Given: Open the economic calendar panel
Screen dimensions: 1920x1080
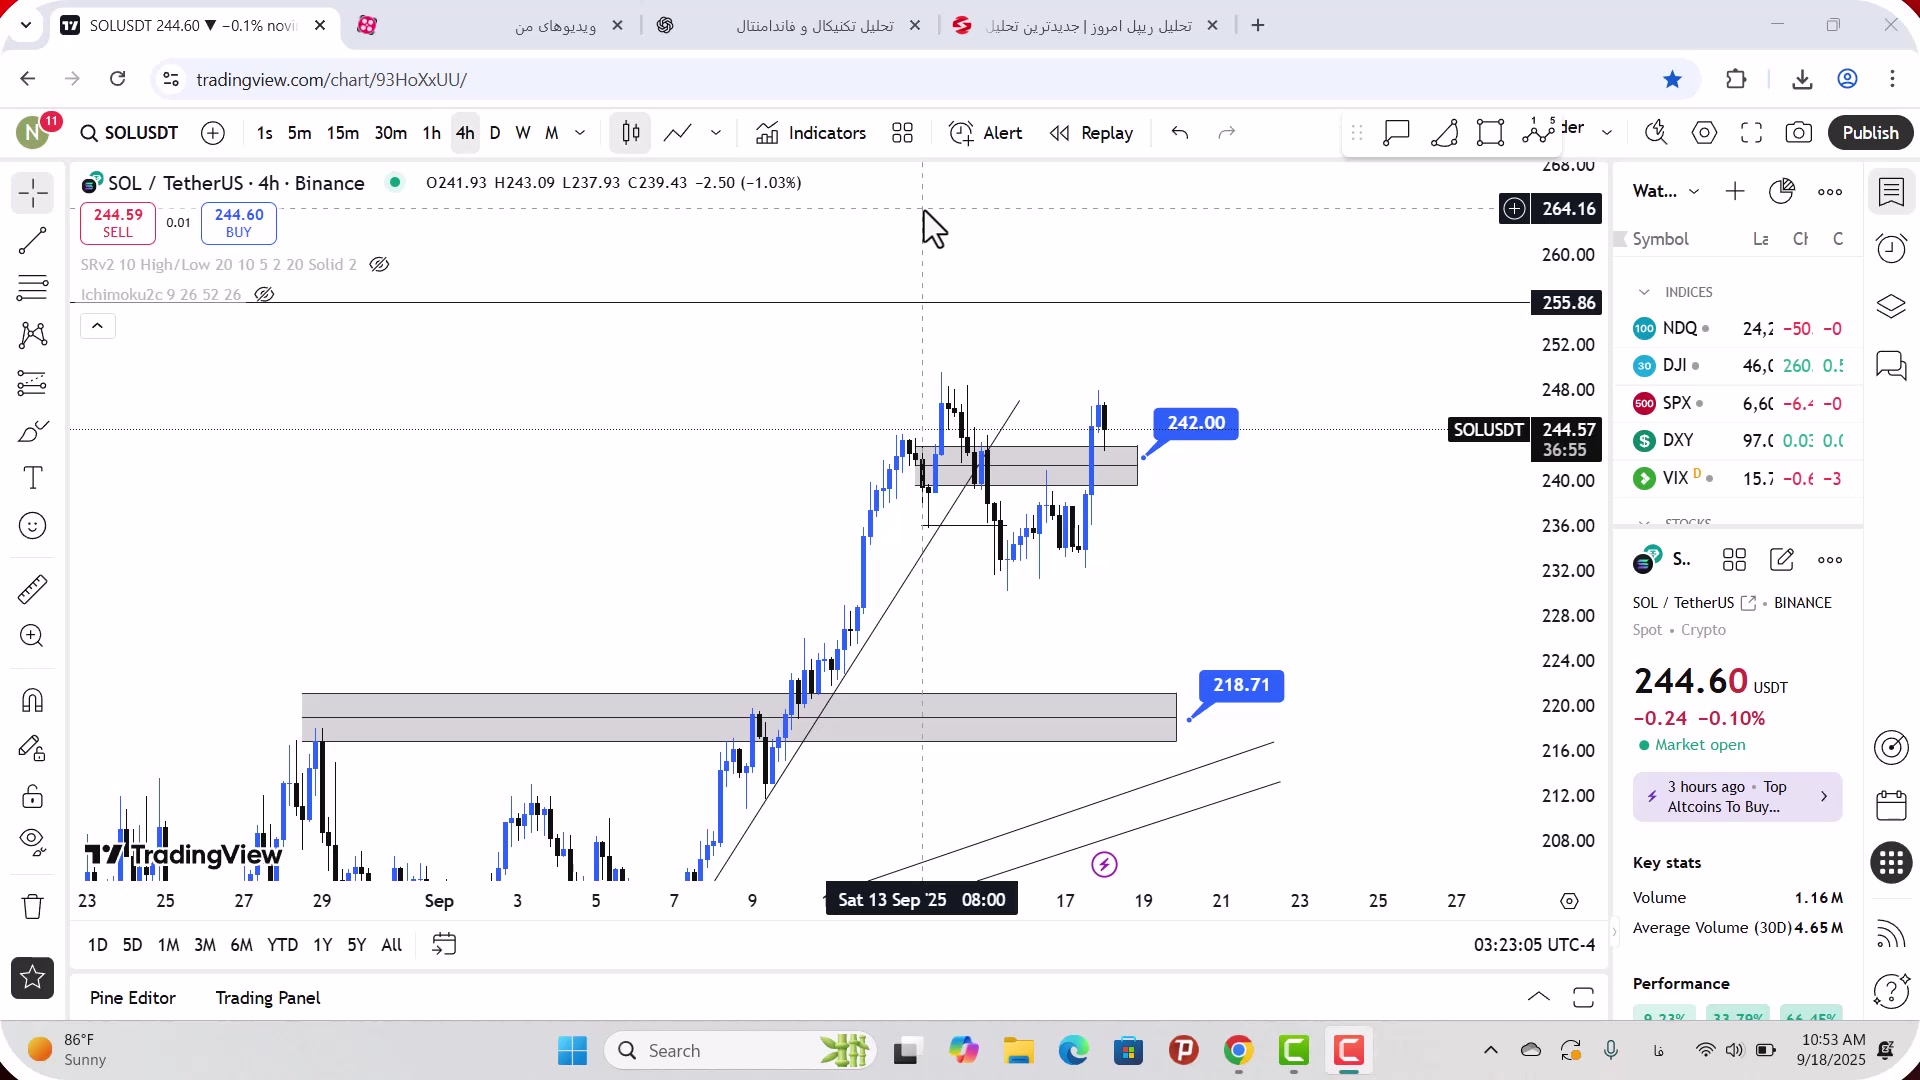Looking at the screenshot, I should tap(1891, 805).
